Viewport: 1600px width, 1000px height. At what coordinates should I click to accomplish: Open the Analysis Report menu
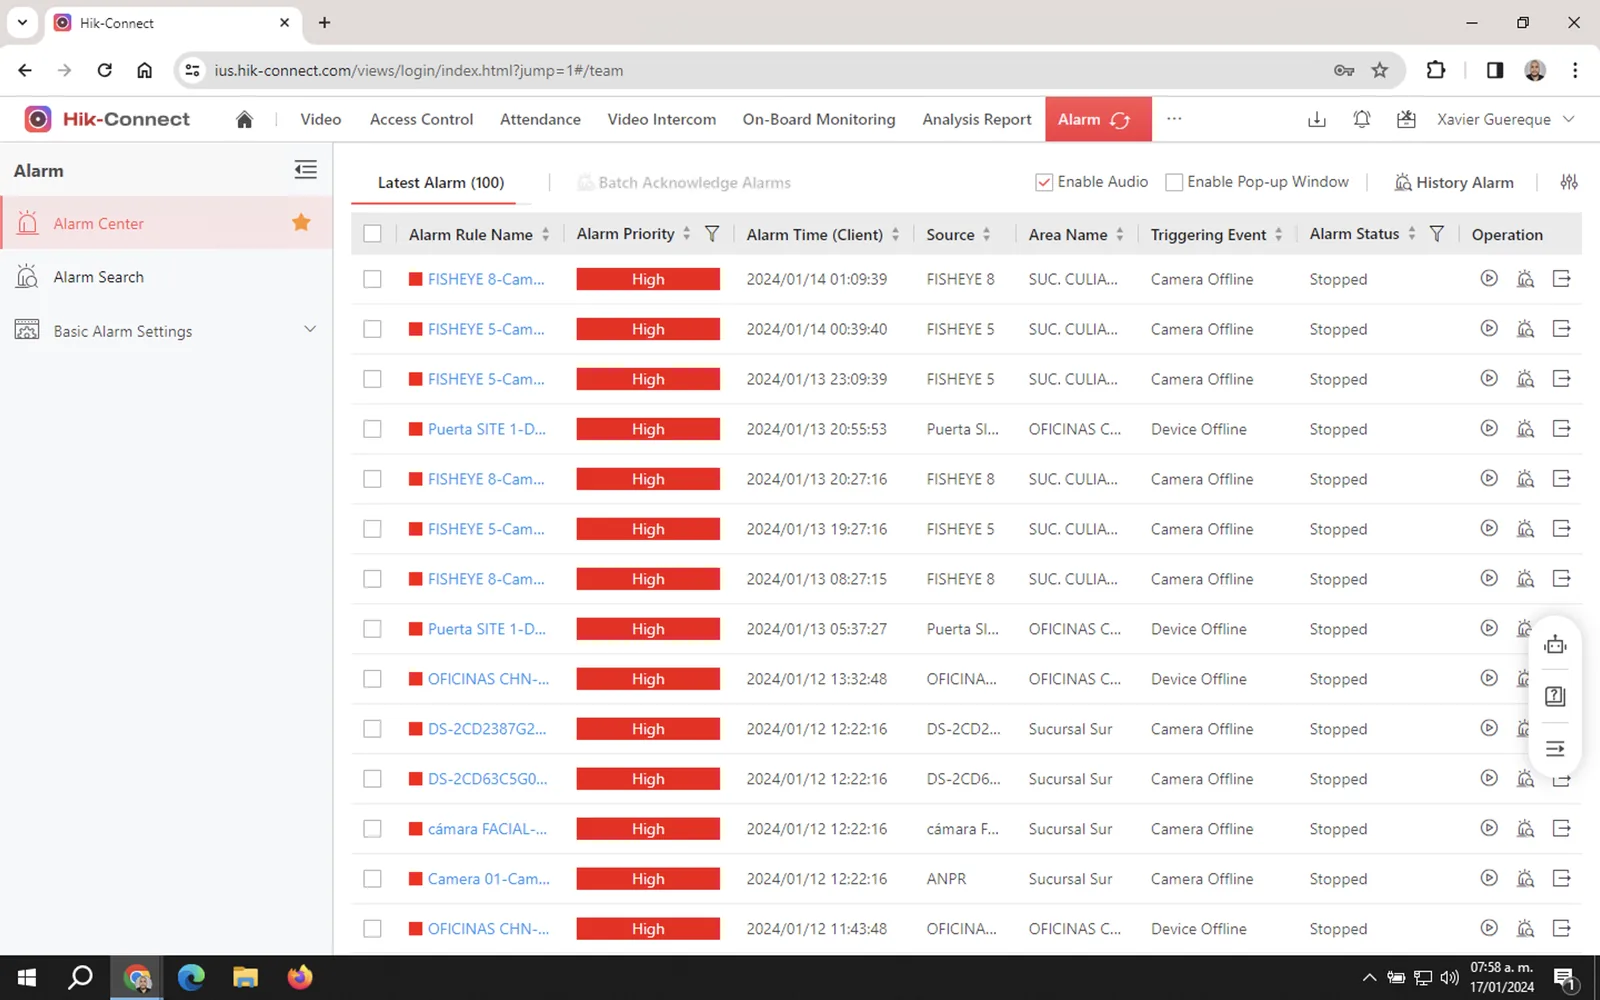click(x=976, y=119)
